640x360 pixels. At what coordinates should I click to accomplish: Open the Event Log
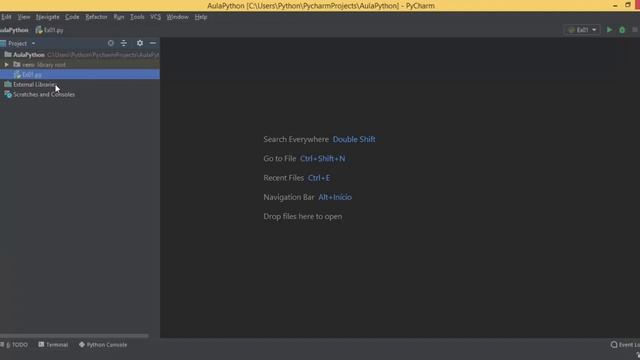[x=625, y=345]
